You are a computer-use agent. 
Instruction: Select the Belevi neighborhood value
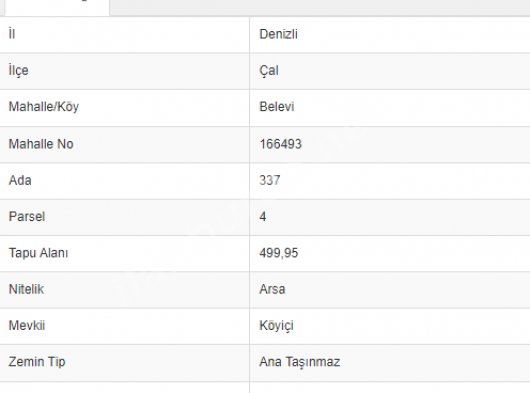point(276,107)
